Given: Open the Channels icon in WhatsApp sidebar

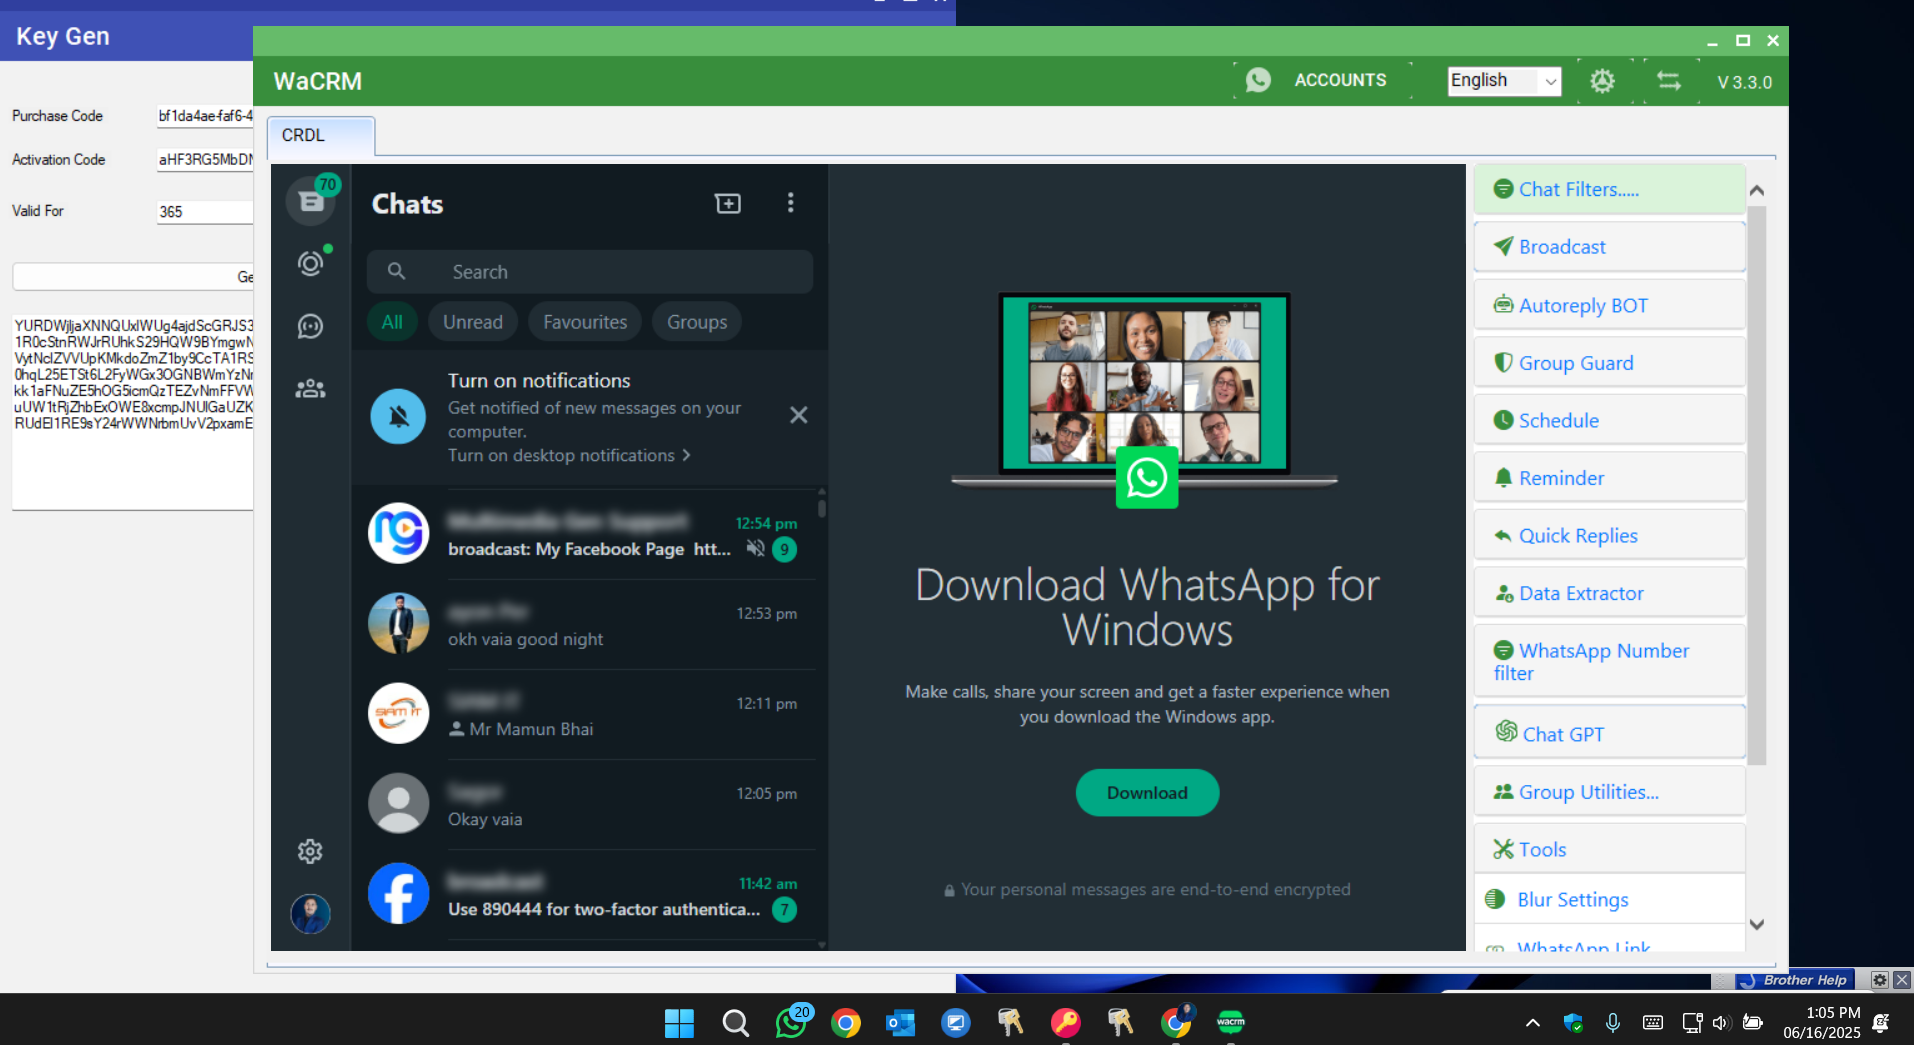Looking at the screenshot, I should point(311,326).
